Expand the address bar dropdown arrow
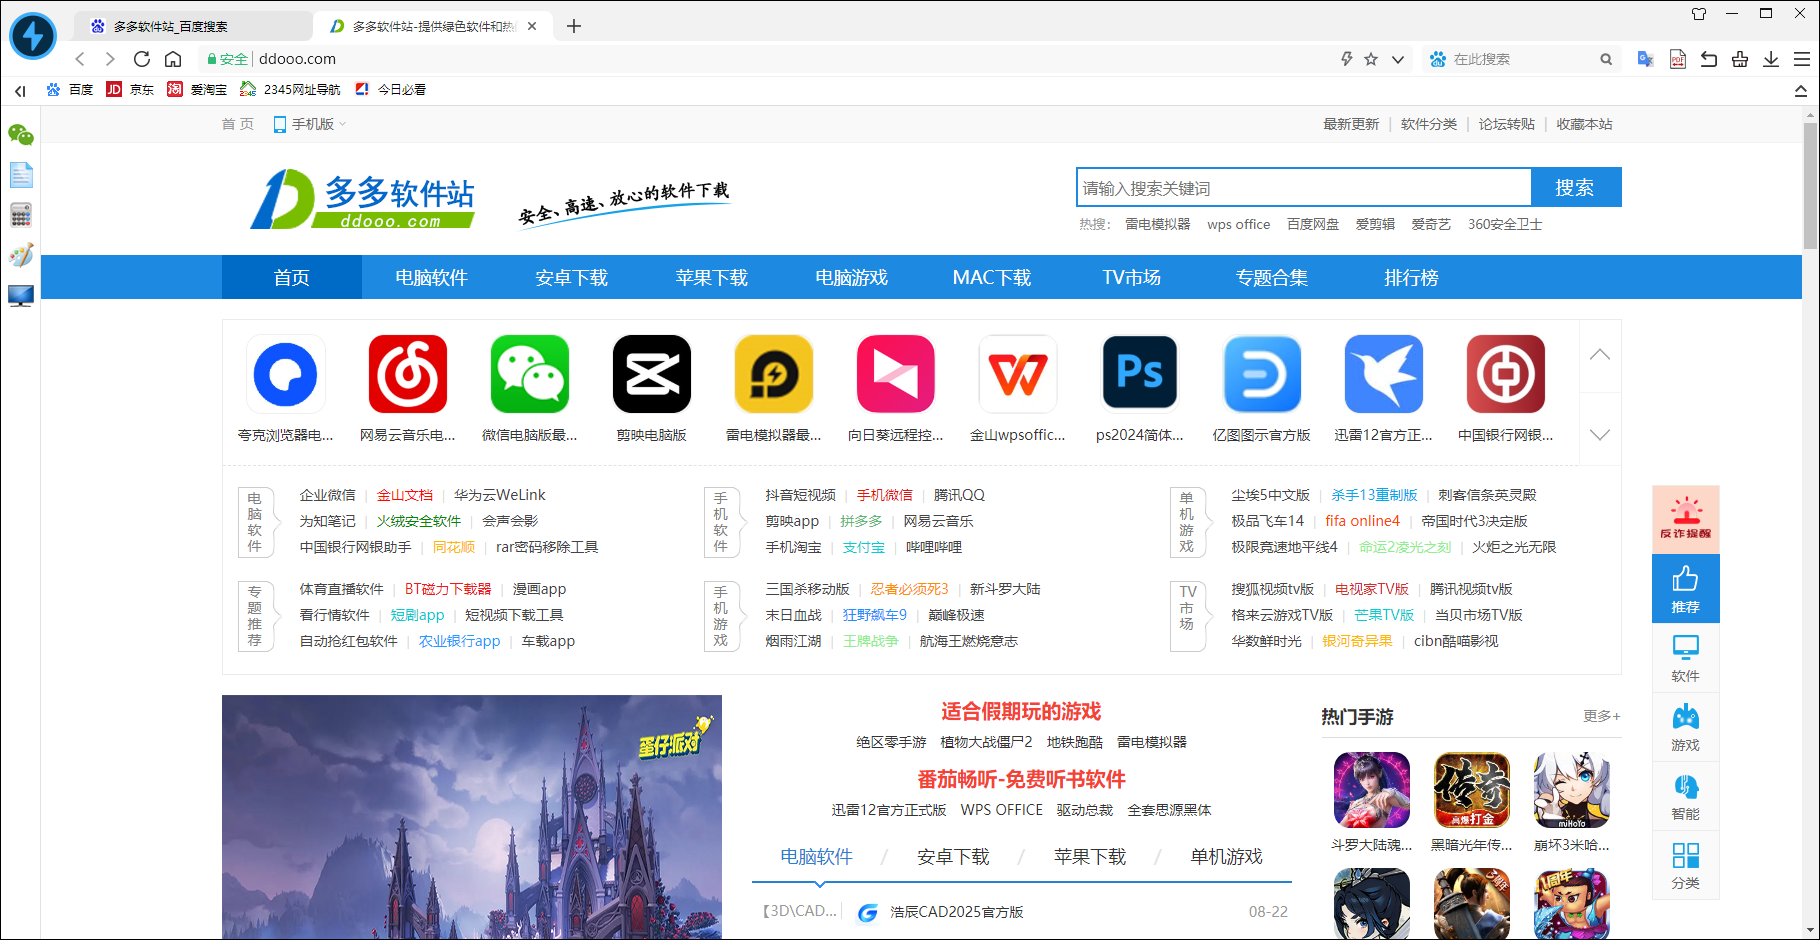 [x=1398, y=59]
